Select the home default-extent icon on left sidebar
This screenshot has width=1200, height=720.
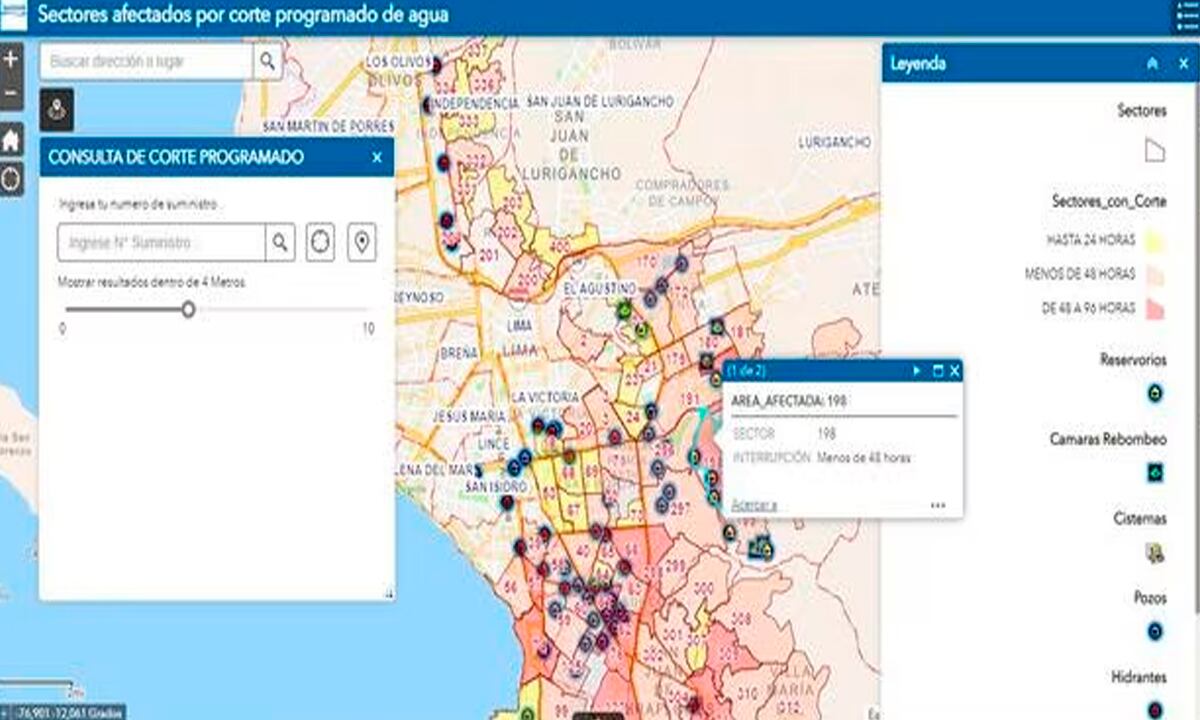tap(9, 142)
